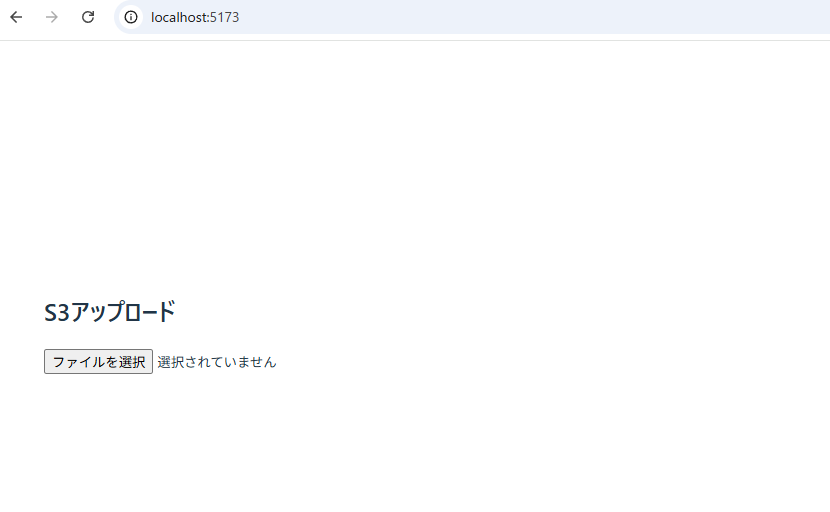Go back using the browser back arrow

tap(16, 17)
